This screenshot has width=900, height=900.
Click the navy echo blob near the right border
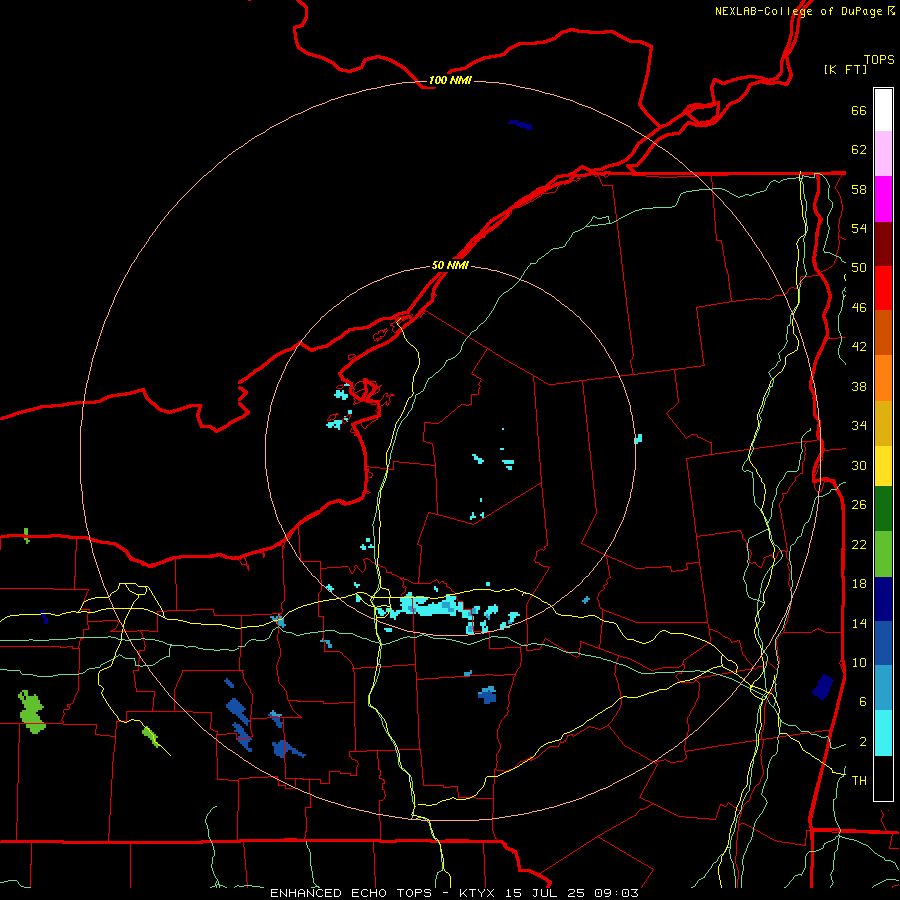(823, 686)
